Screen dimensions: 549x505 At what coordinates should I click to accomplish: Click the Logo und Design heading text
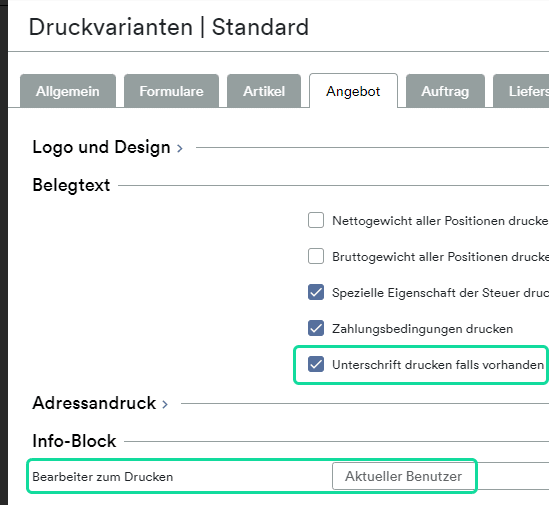point(101,147)
